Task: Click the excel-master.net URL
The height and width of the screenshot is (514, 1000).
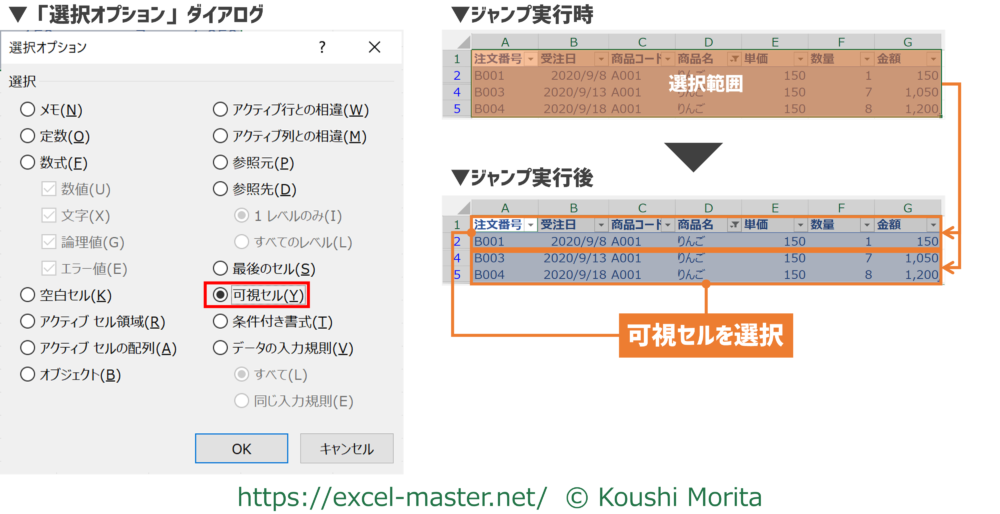Action: click(x=391, y=496)
